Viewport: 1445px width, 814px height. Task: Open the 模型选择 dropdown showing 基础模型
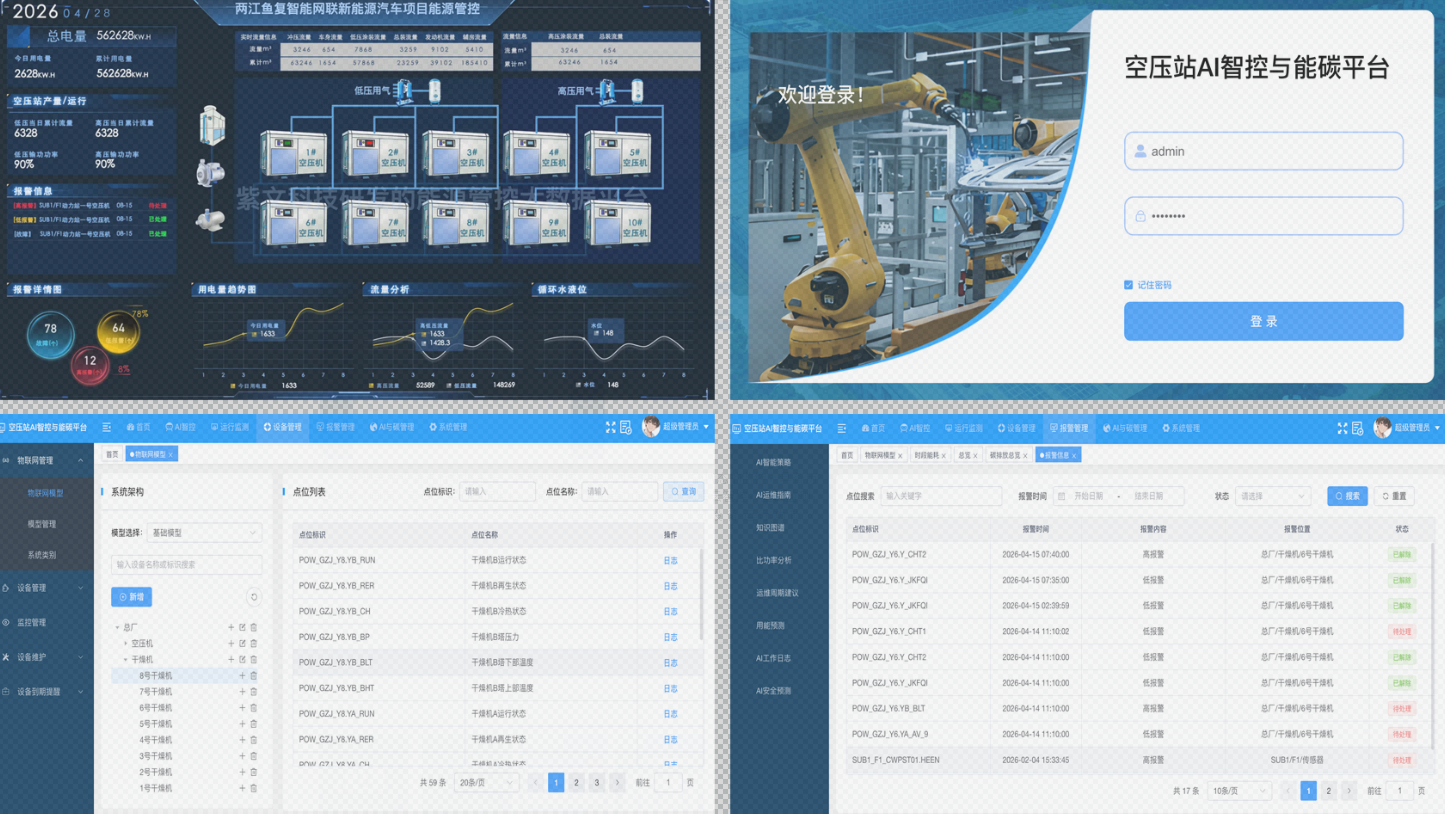click(x=204, y=533)
